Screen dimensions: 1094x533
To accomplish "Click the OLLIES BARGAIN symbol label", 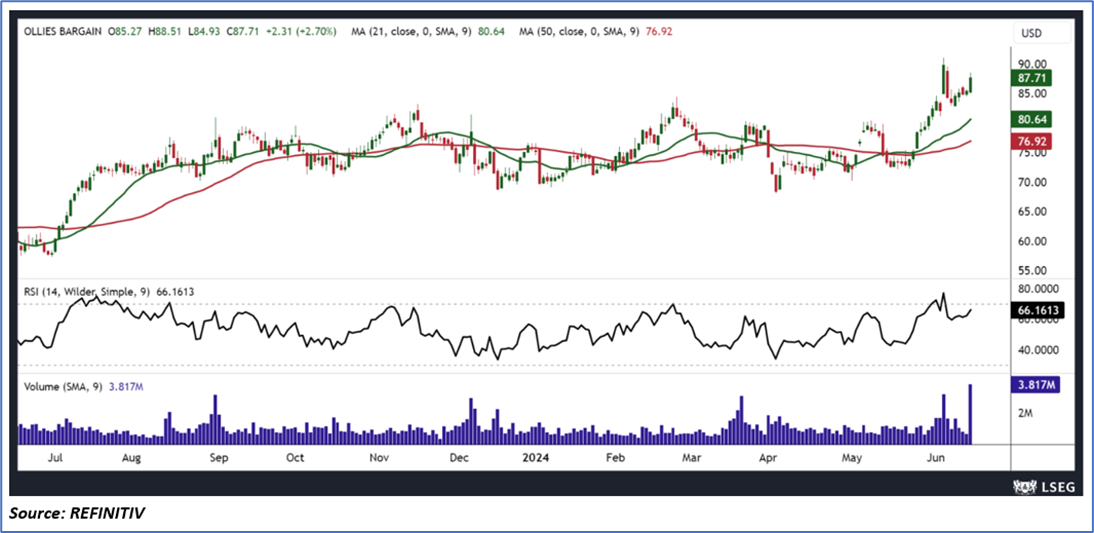I will pyautogui.click(x=62, y=31).
